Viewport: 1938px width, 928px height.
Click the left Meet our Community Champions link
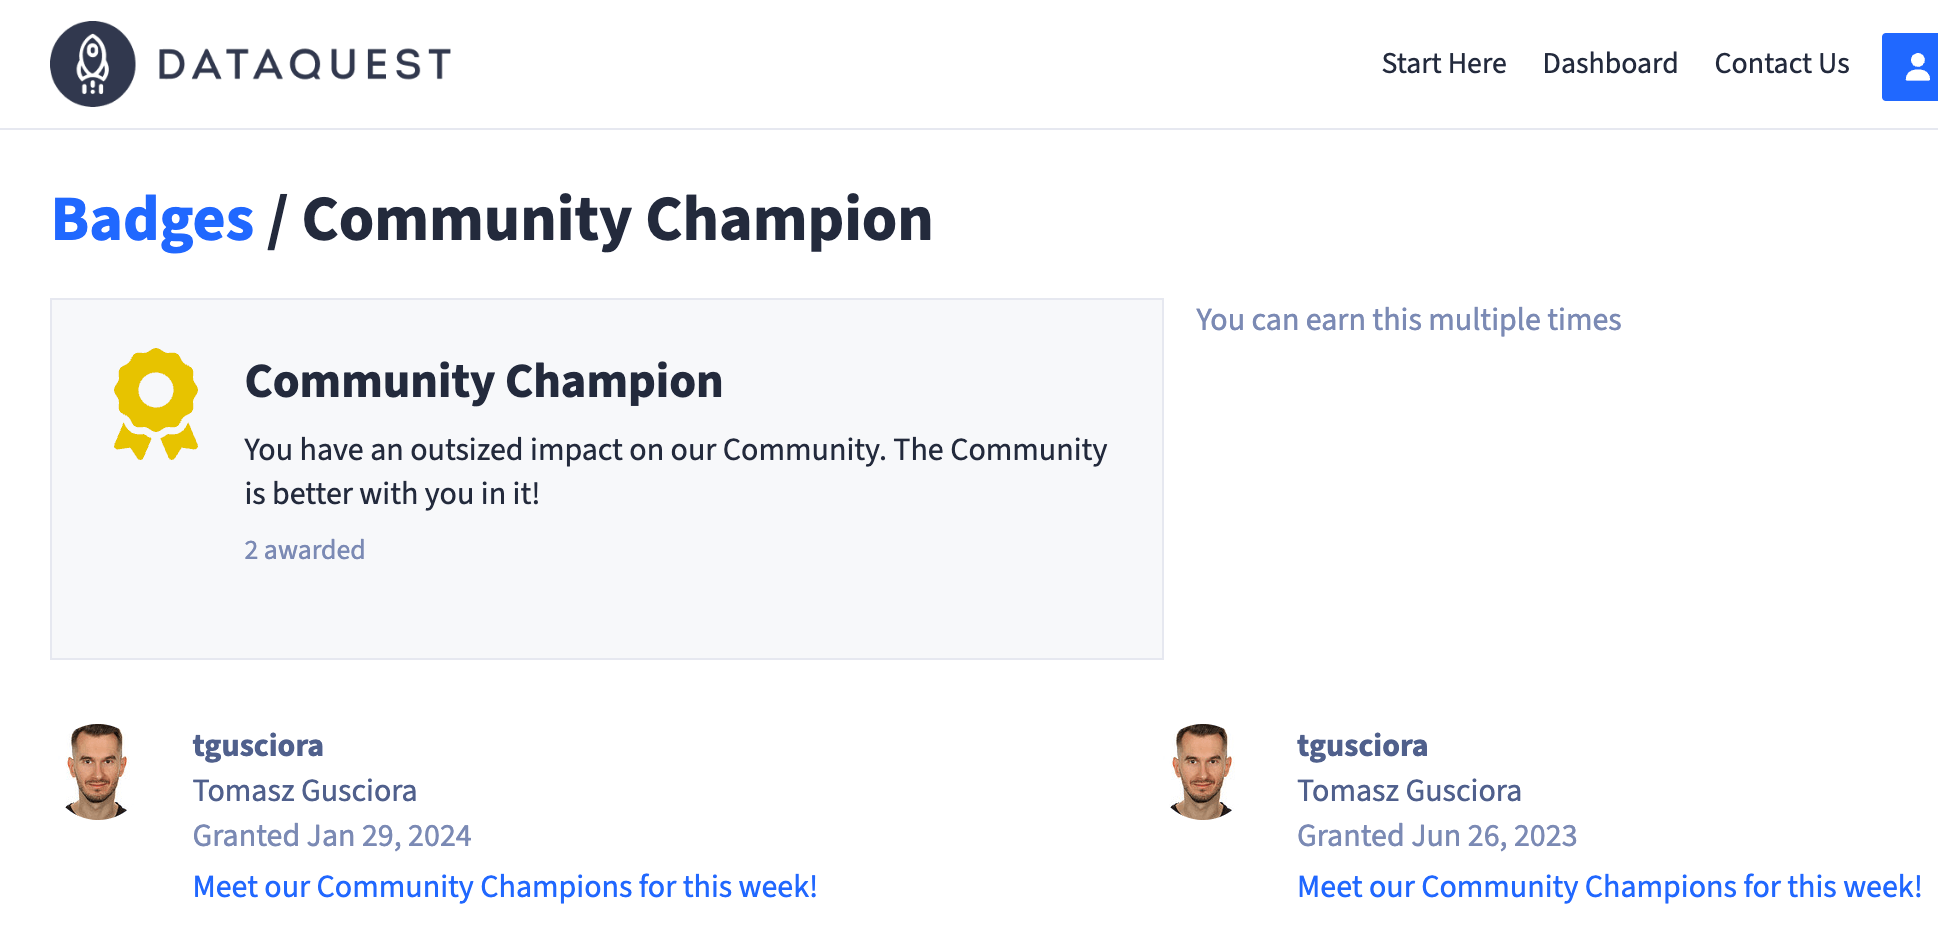pyautogui.click(x=504, y=886)
